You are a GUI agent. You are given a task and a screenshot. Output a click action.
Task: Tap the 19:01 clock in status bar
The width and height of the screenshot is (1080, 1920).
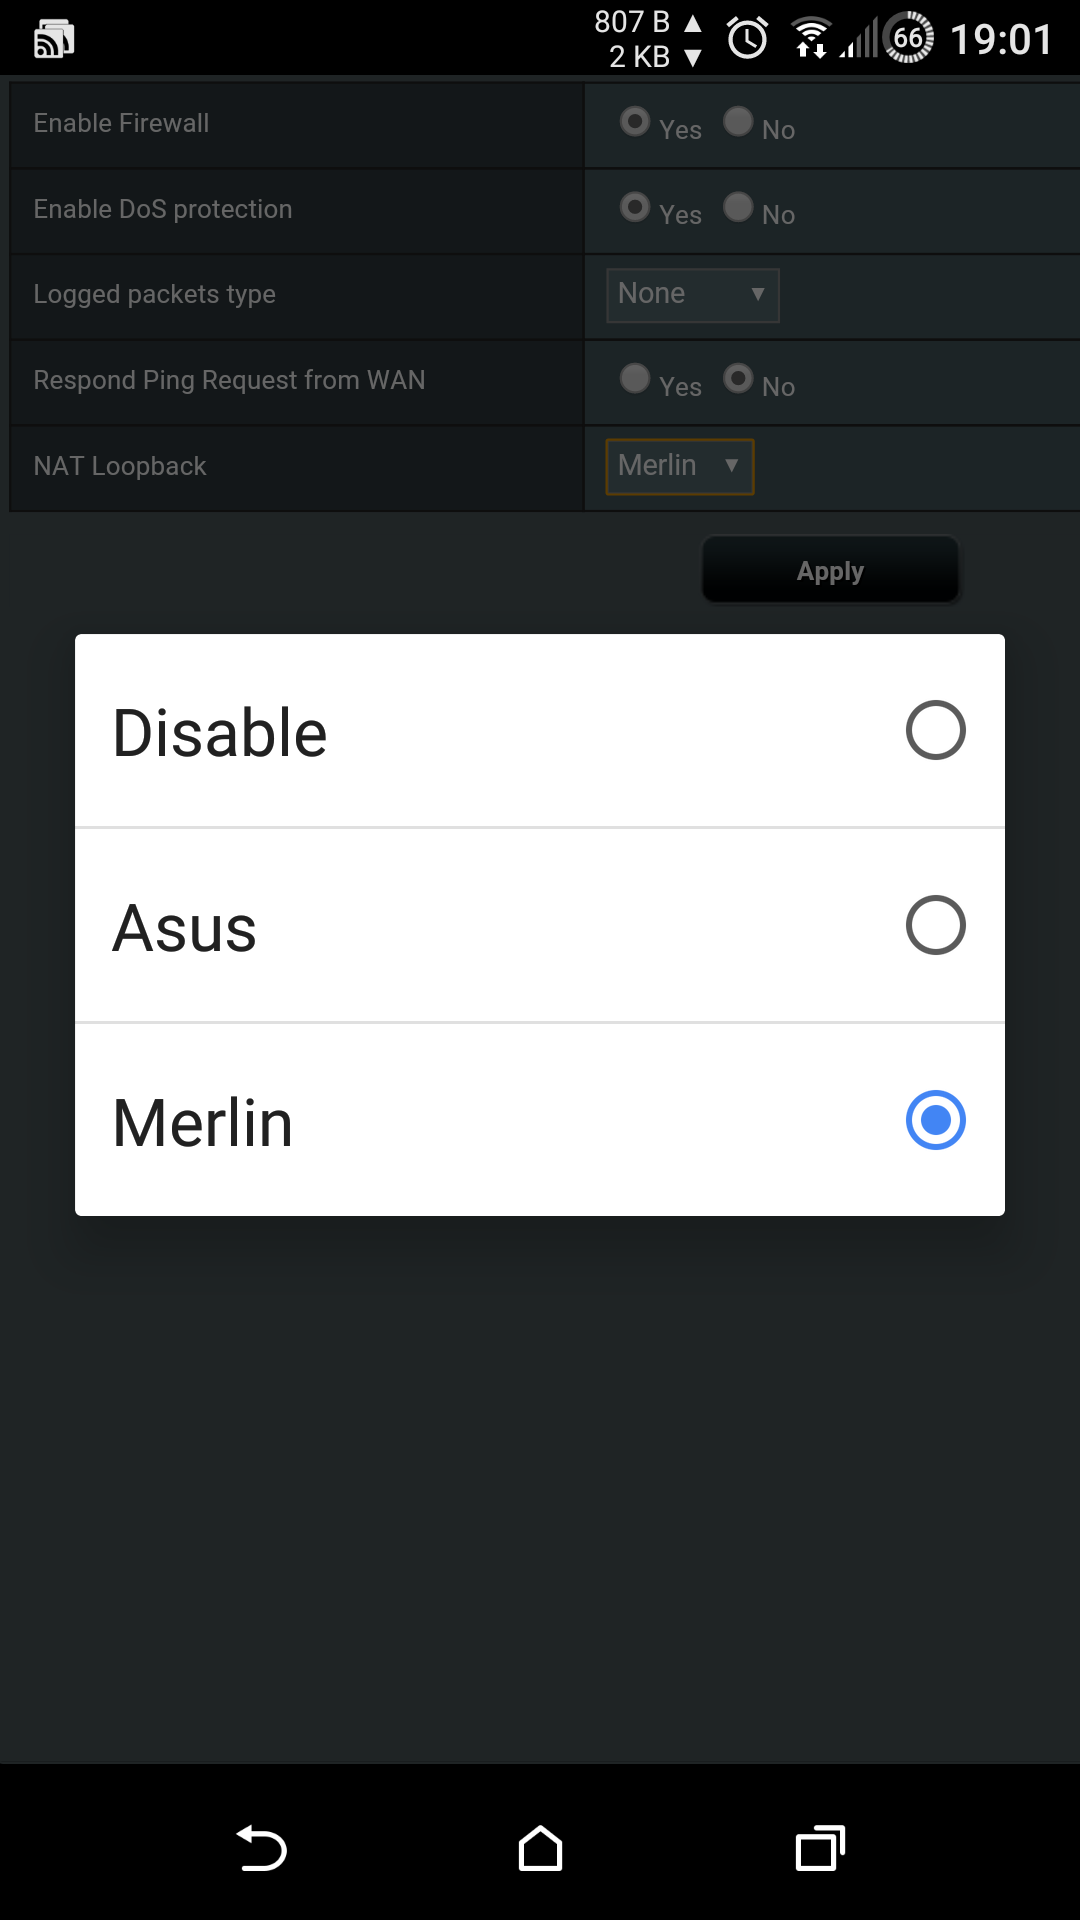[1001, 40]
